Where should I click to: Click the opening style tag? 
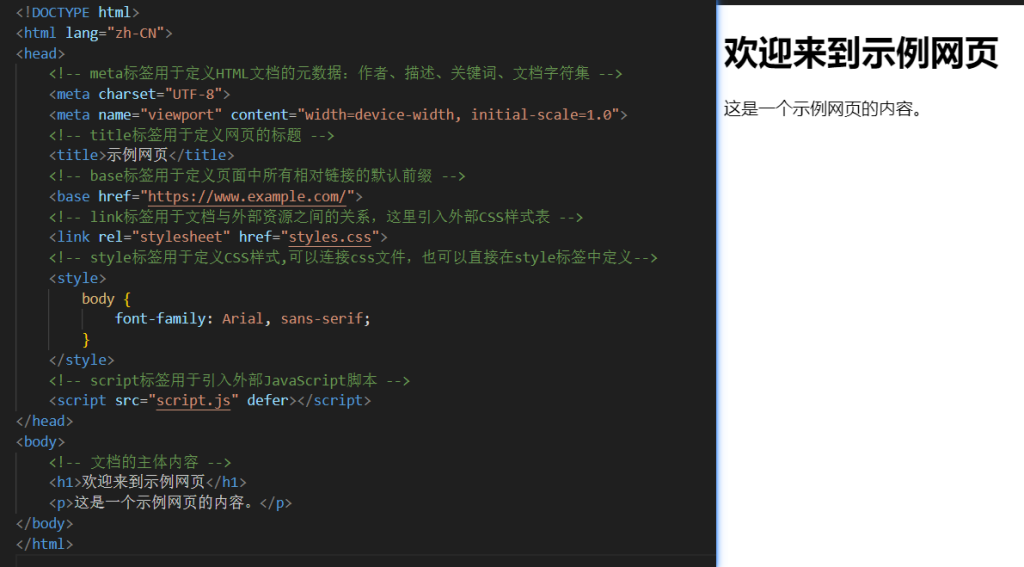tap(77, 278)
